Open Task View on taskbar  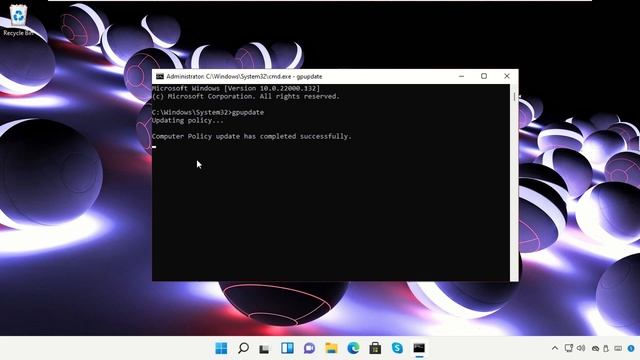click(265, 349)
